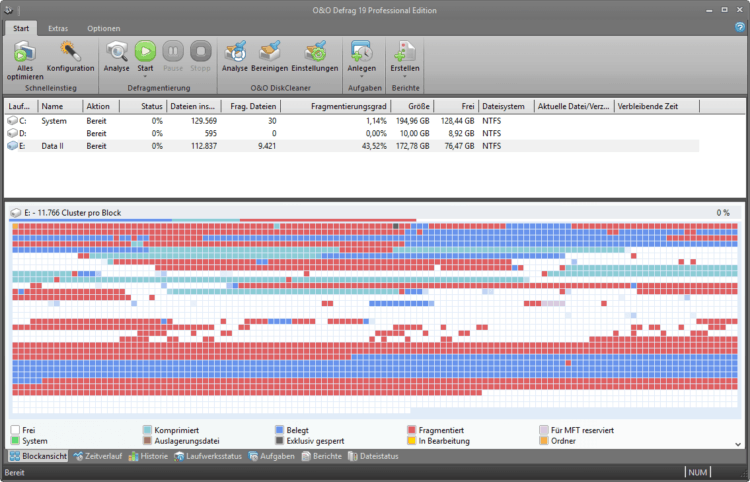The width and height of the screenshot is (750, 482).
Task: Open the Konfiguration wizard icon
Action: point(70,52)
